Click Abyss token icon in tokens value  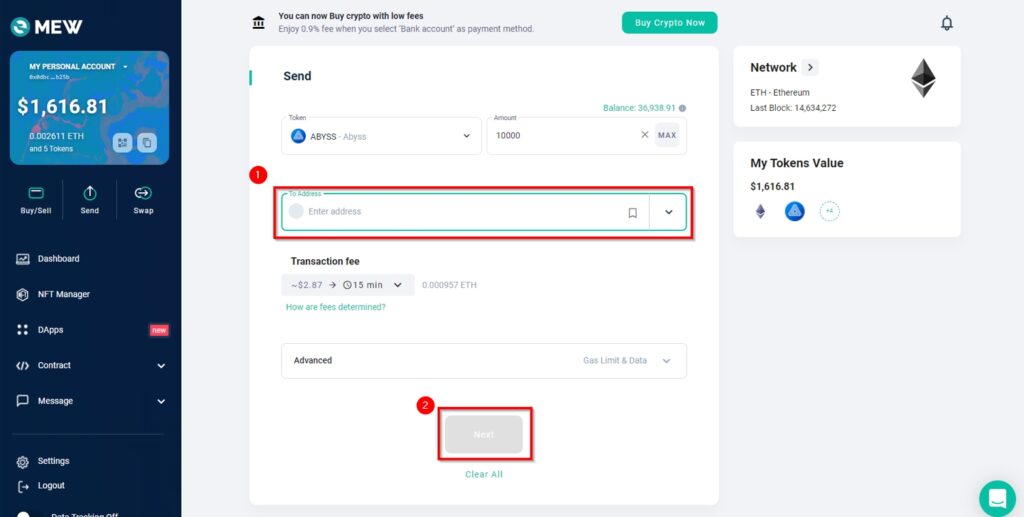pos(794,211)
